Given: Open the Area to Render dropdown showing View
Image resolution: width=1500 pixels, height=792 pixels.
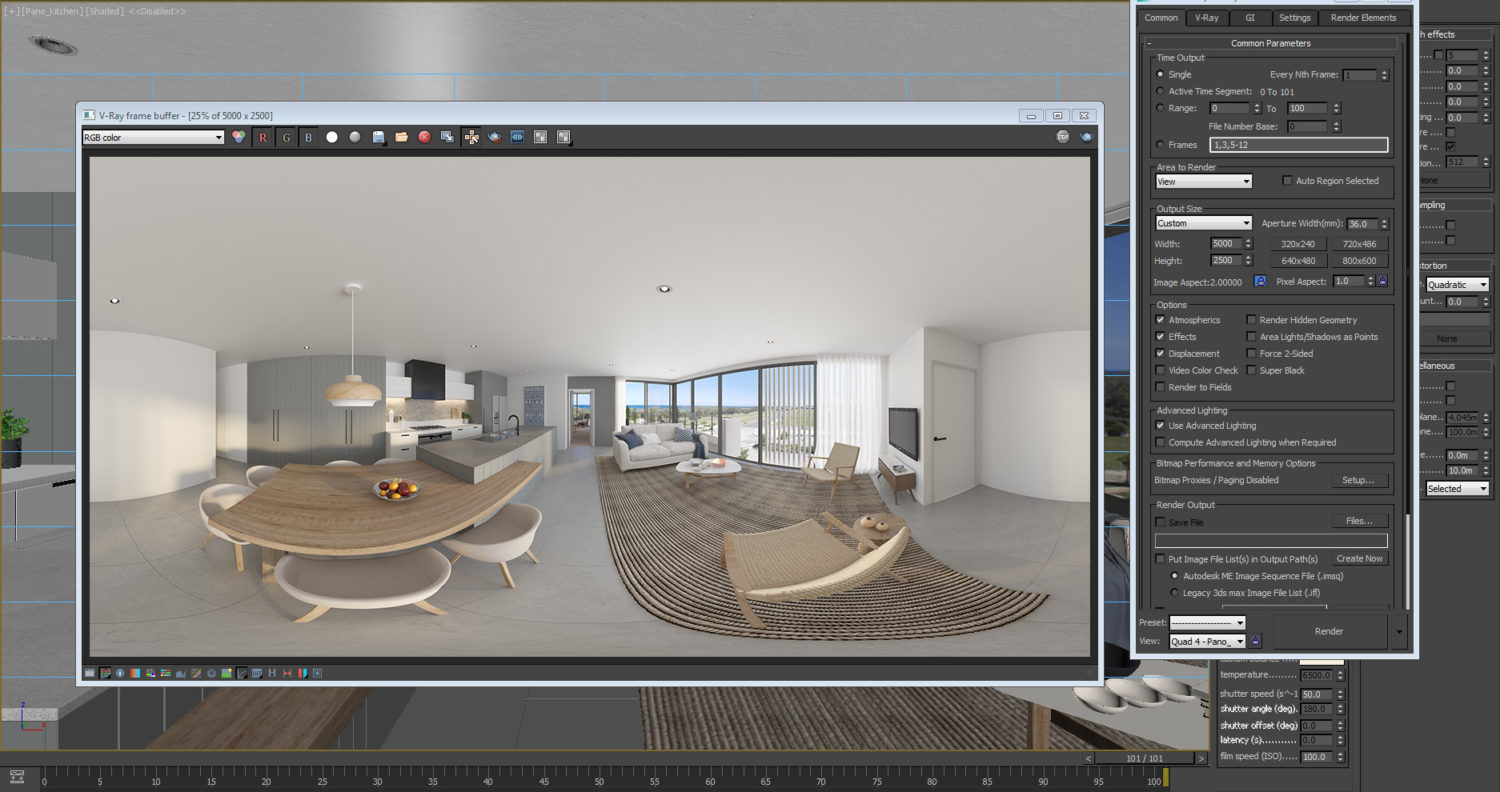Looking at the screenshot, I should (x=1203, y=181).
